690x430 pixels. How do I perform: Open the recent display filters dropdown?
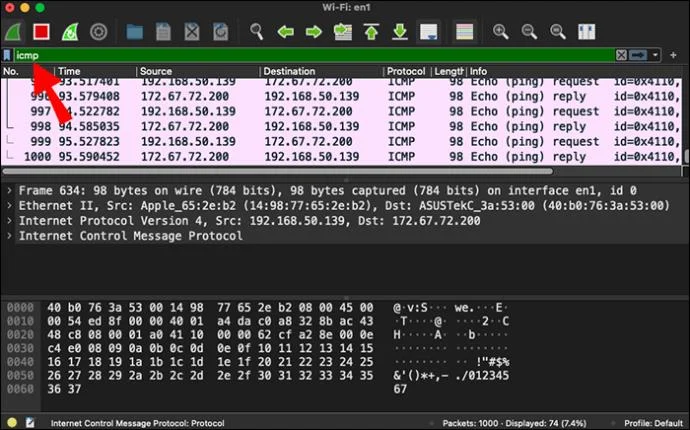click(655, 55)
